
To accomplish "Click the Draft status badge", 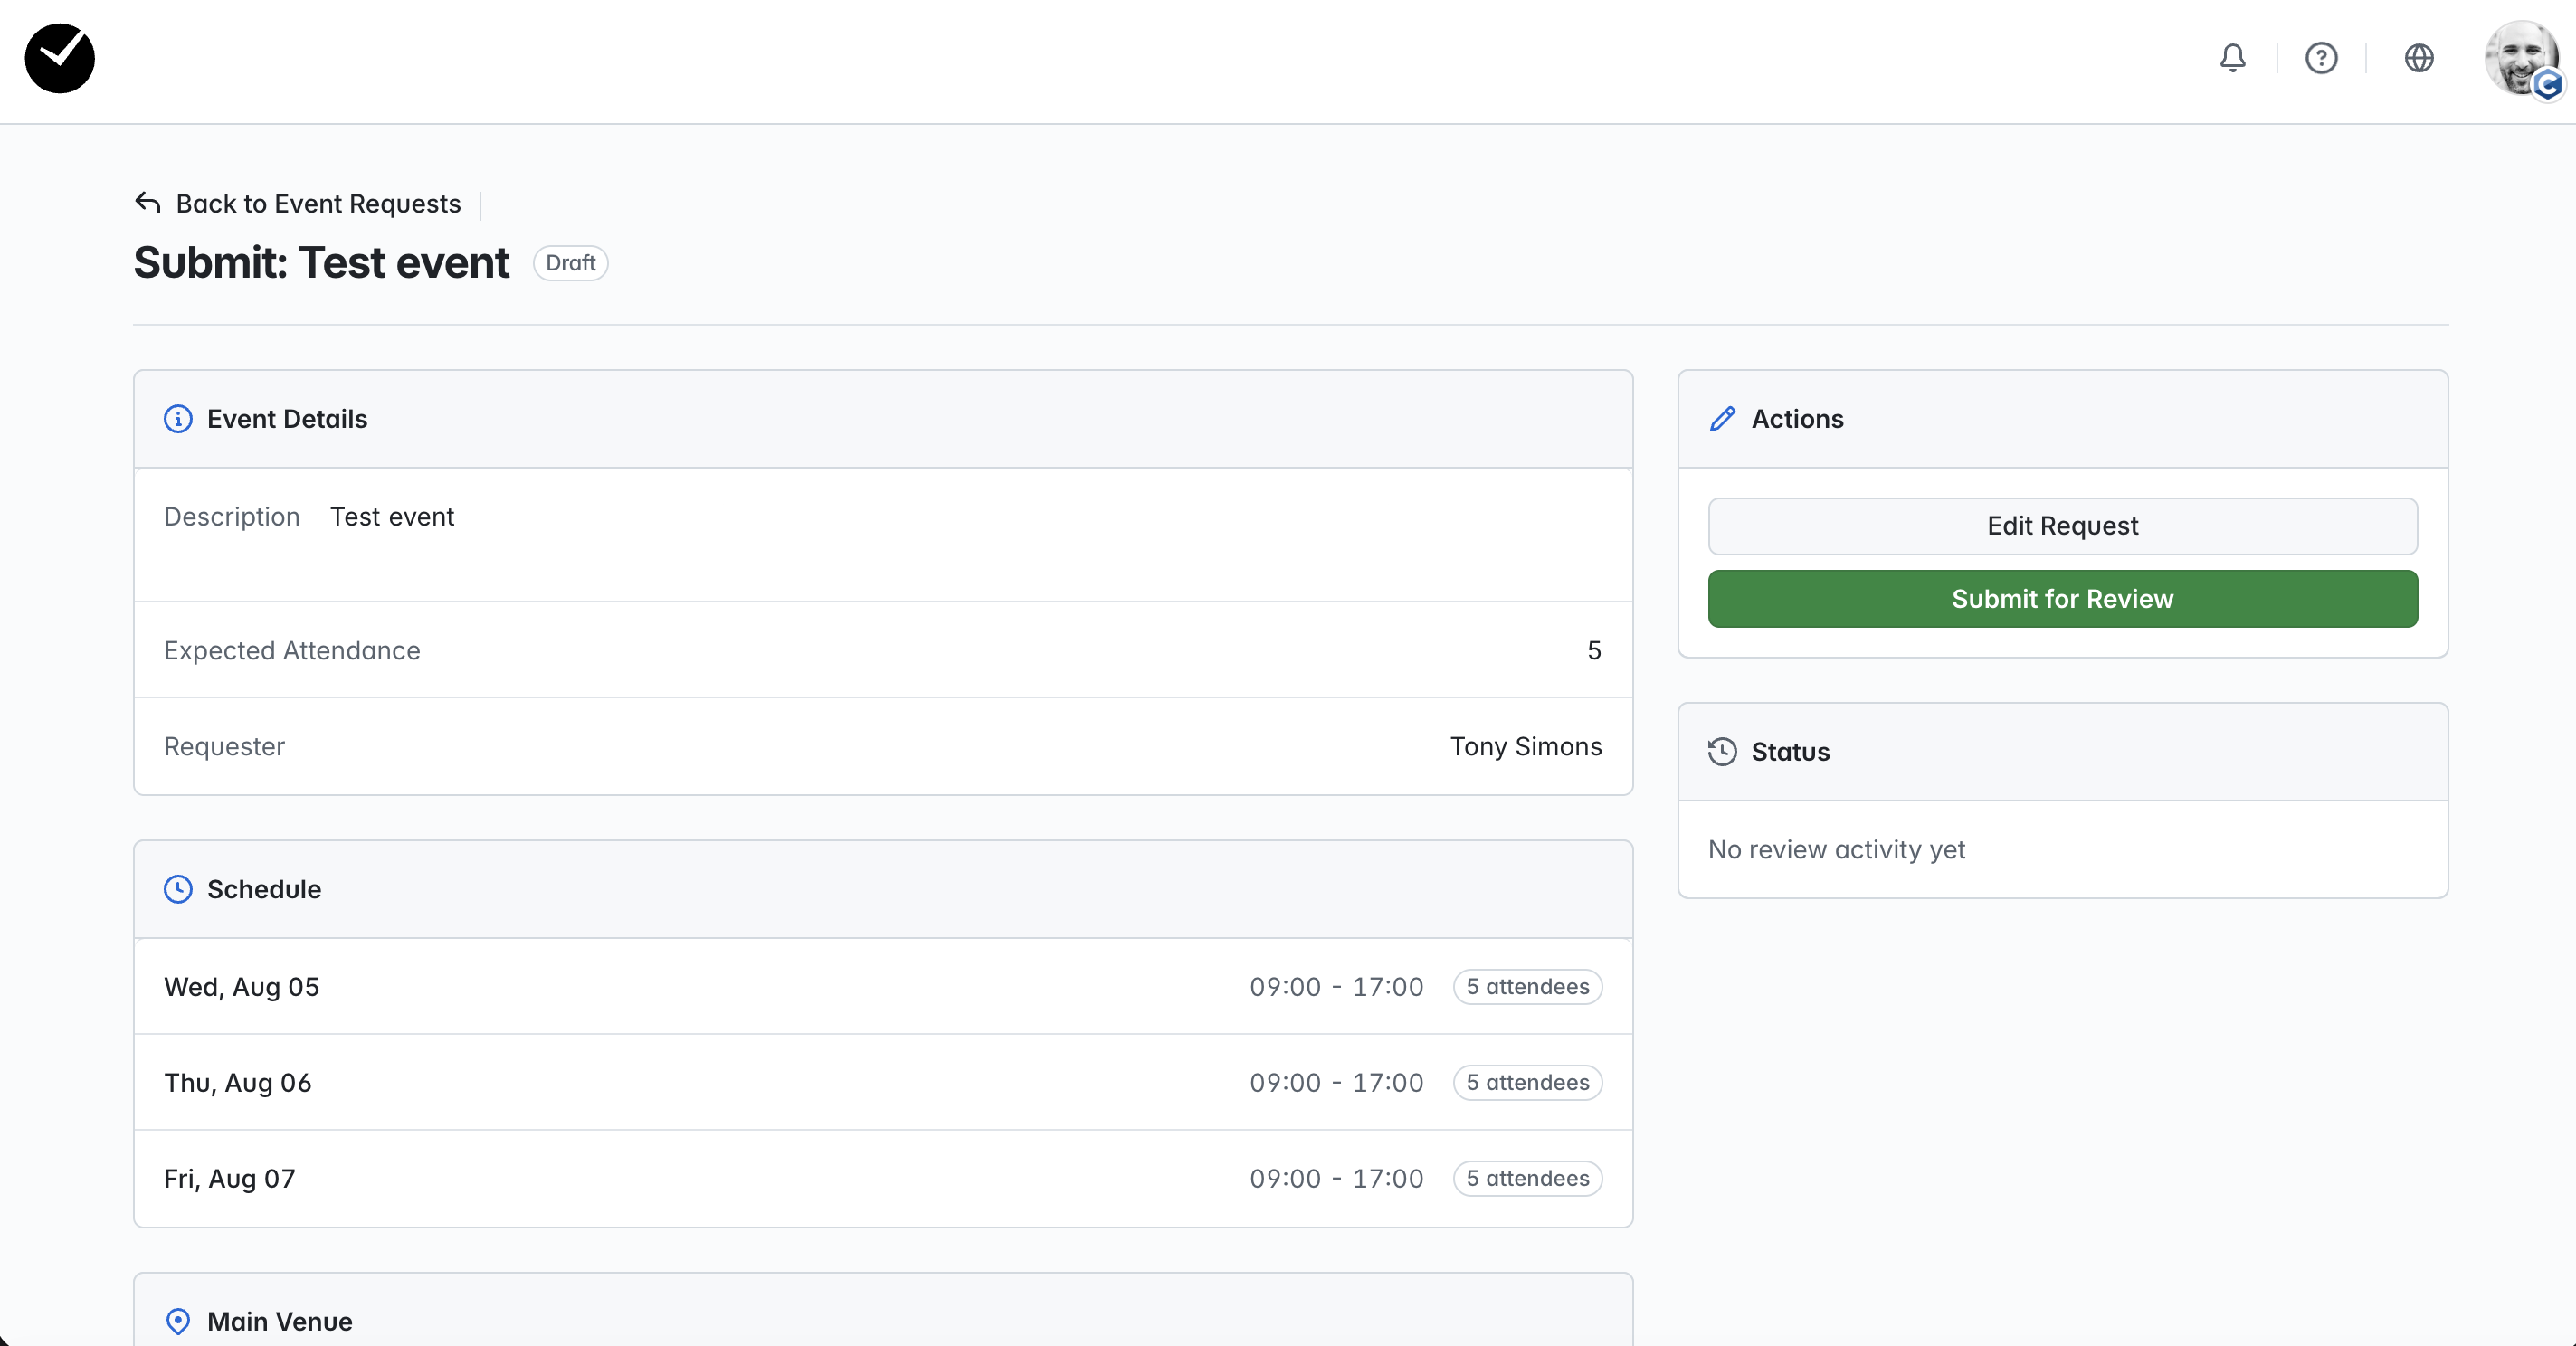I will coord(570,263).
